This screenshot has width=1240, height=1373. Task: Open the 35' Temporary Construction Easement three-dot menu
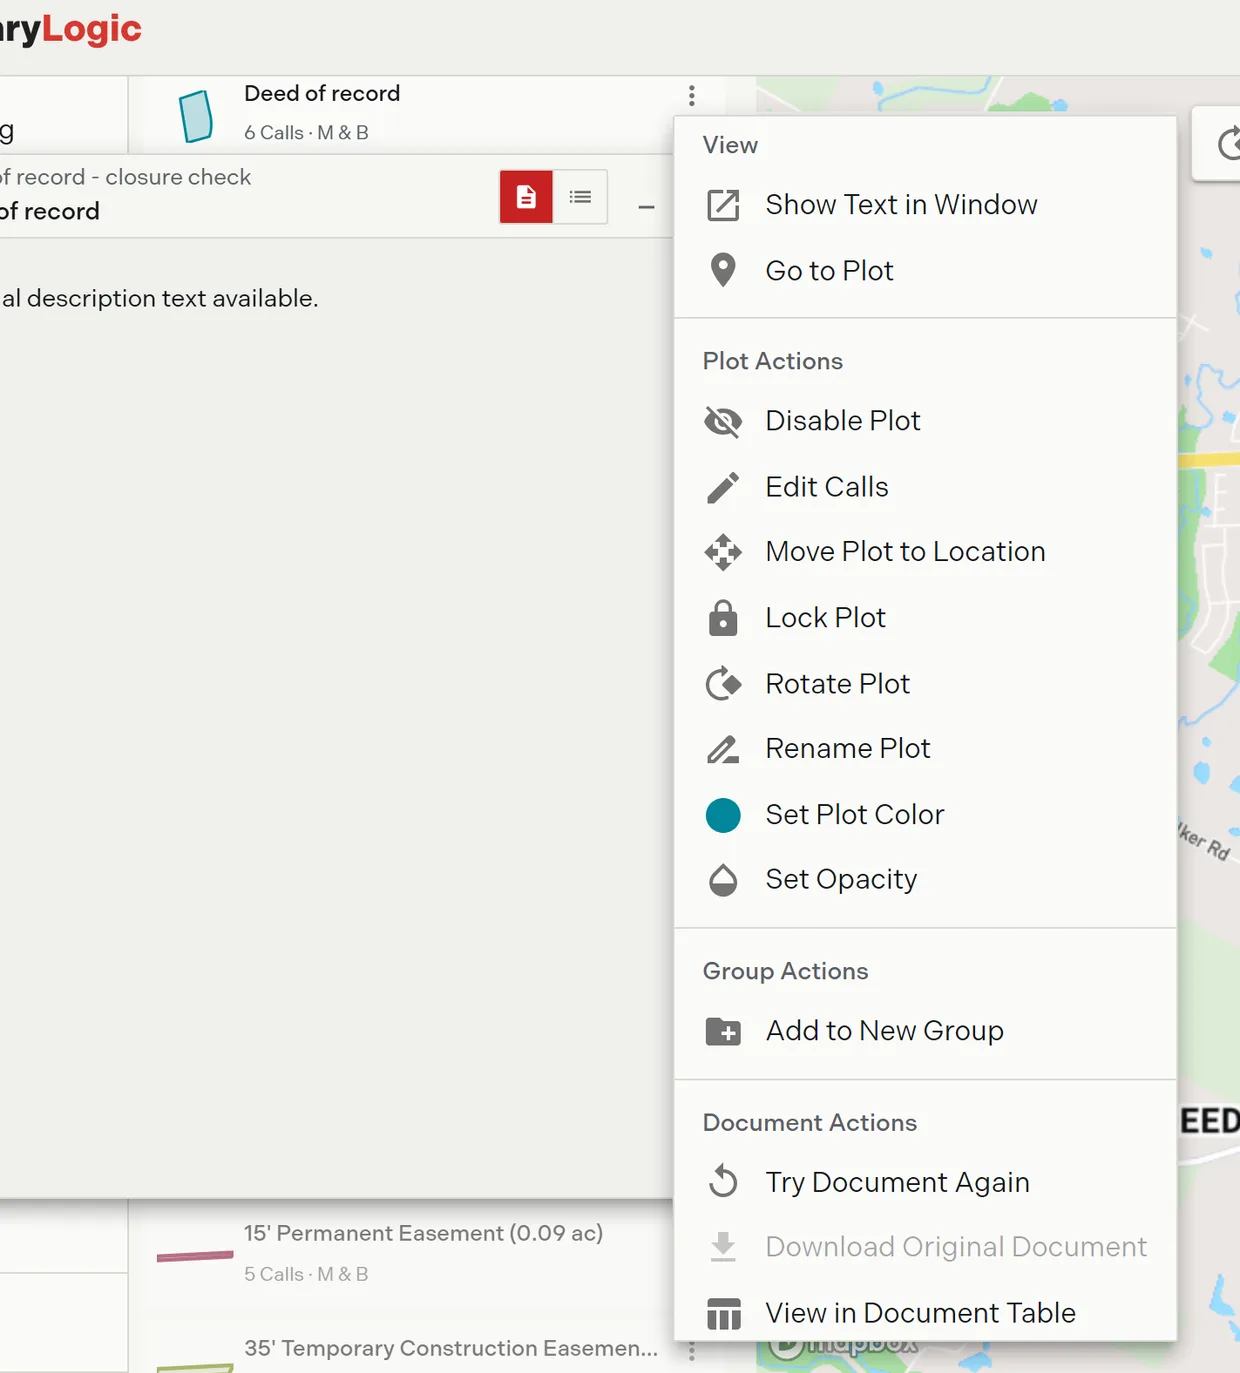[692, 1352]
